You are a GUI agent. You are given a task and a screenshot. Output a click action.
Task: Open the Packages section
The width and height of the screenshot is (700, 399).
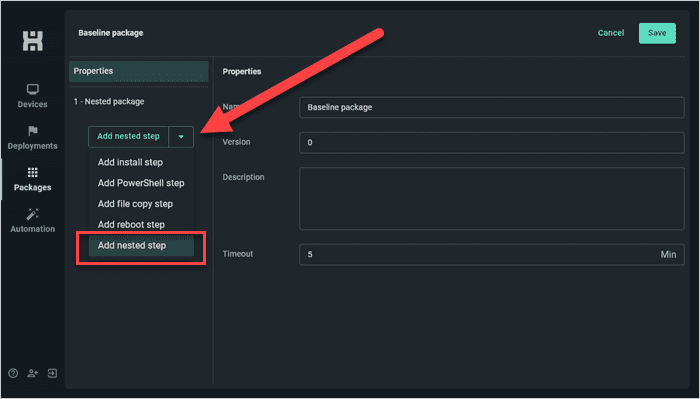(33, 179)
